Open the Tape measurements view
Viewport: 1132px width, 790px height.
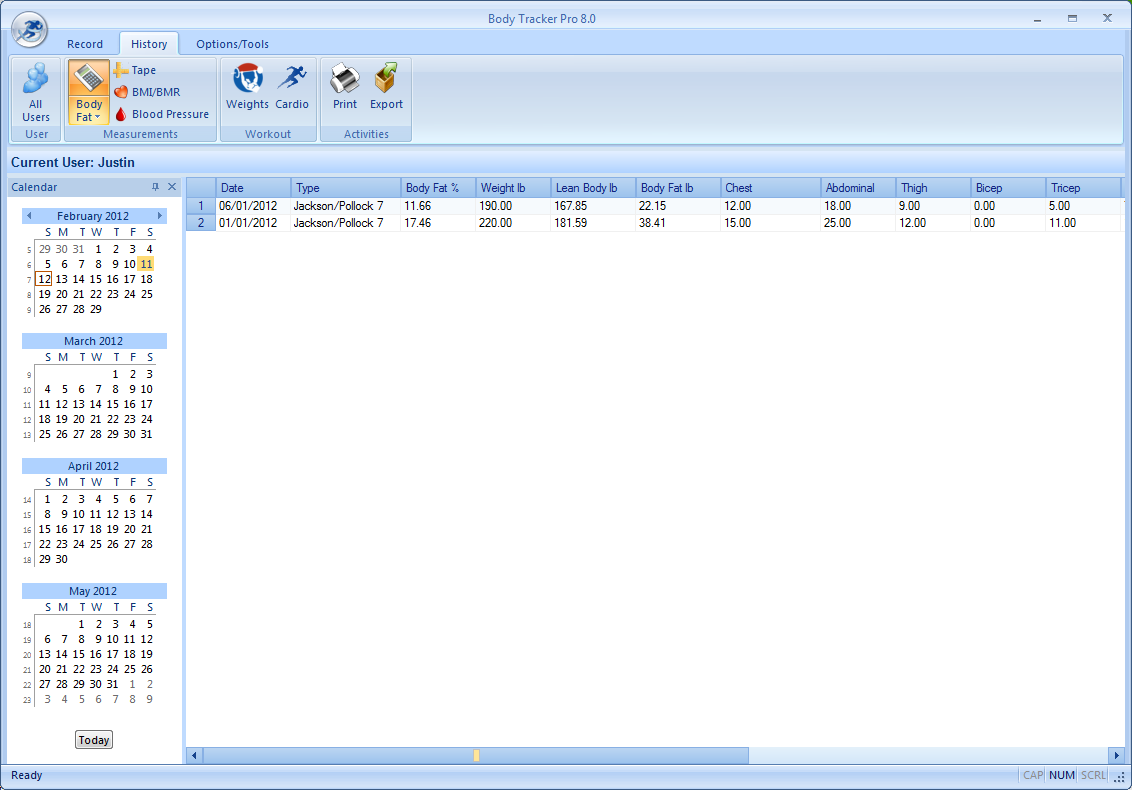pyautogui.click(x=135, y=70)
